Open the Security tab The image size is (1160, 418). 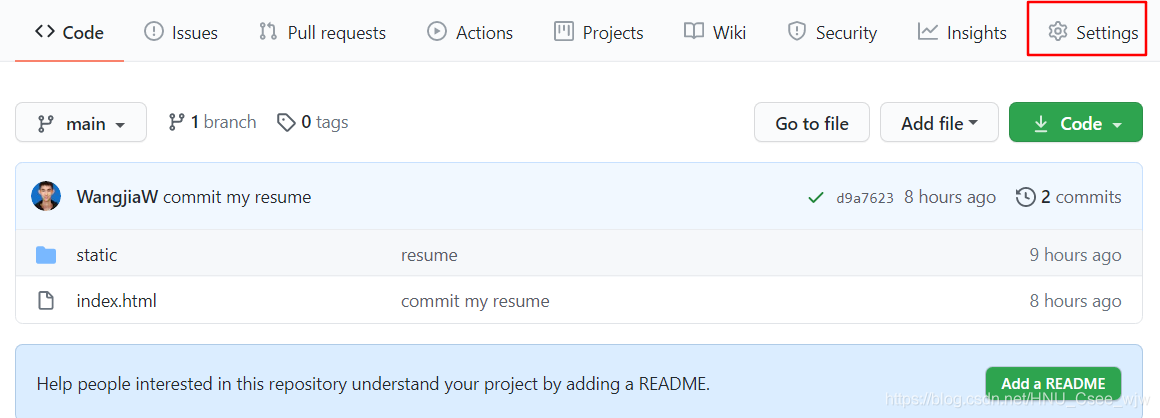832,33
